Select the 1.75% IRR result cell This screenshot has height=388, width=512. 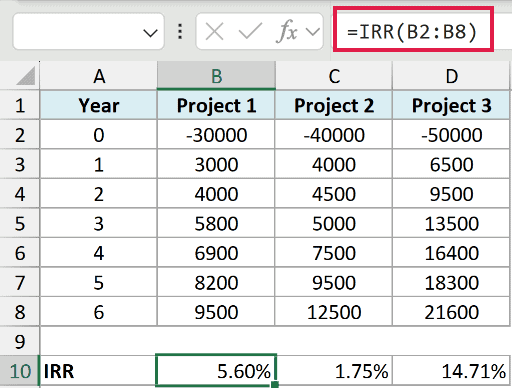click(x=334, y=371)
